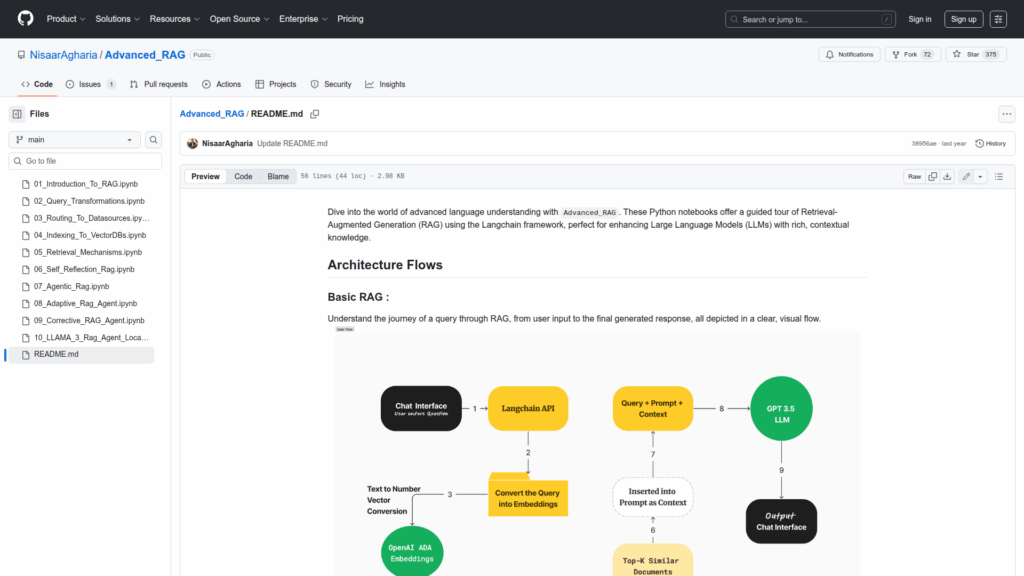
Task: Collapse the Files side panel icon
Action: (17, 114)
